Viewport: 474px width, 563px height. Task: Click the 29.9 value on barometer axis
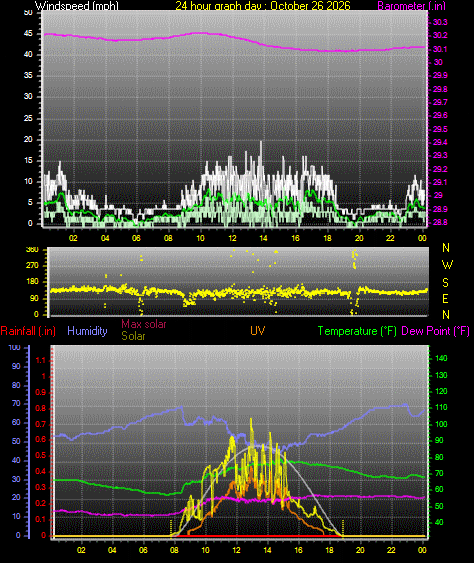(440, 75)
